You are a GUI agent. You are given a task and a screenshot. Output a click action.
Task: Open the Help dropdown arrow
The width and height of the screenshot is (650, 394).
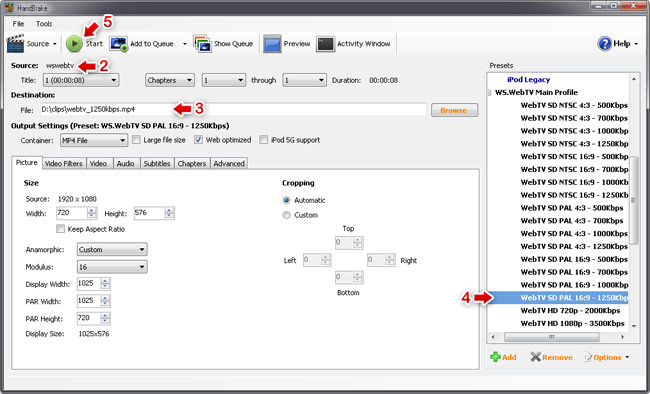point(636,44)
